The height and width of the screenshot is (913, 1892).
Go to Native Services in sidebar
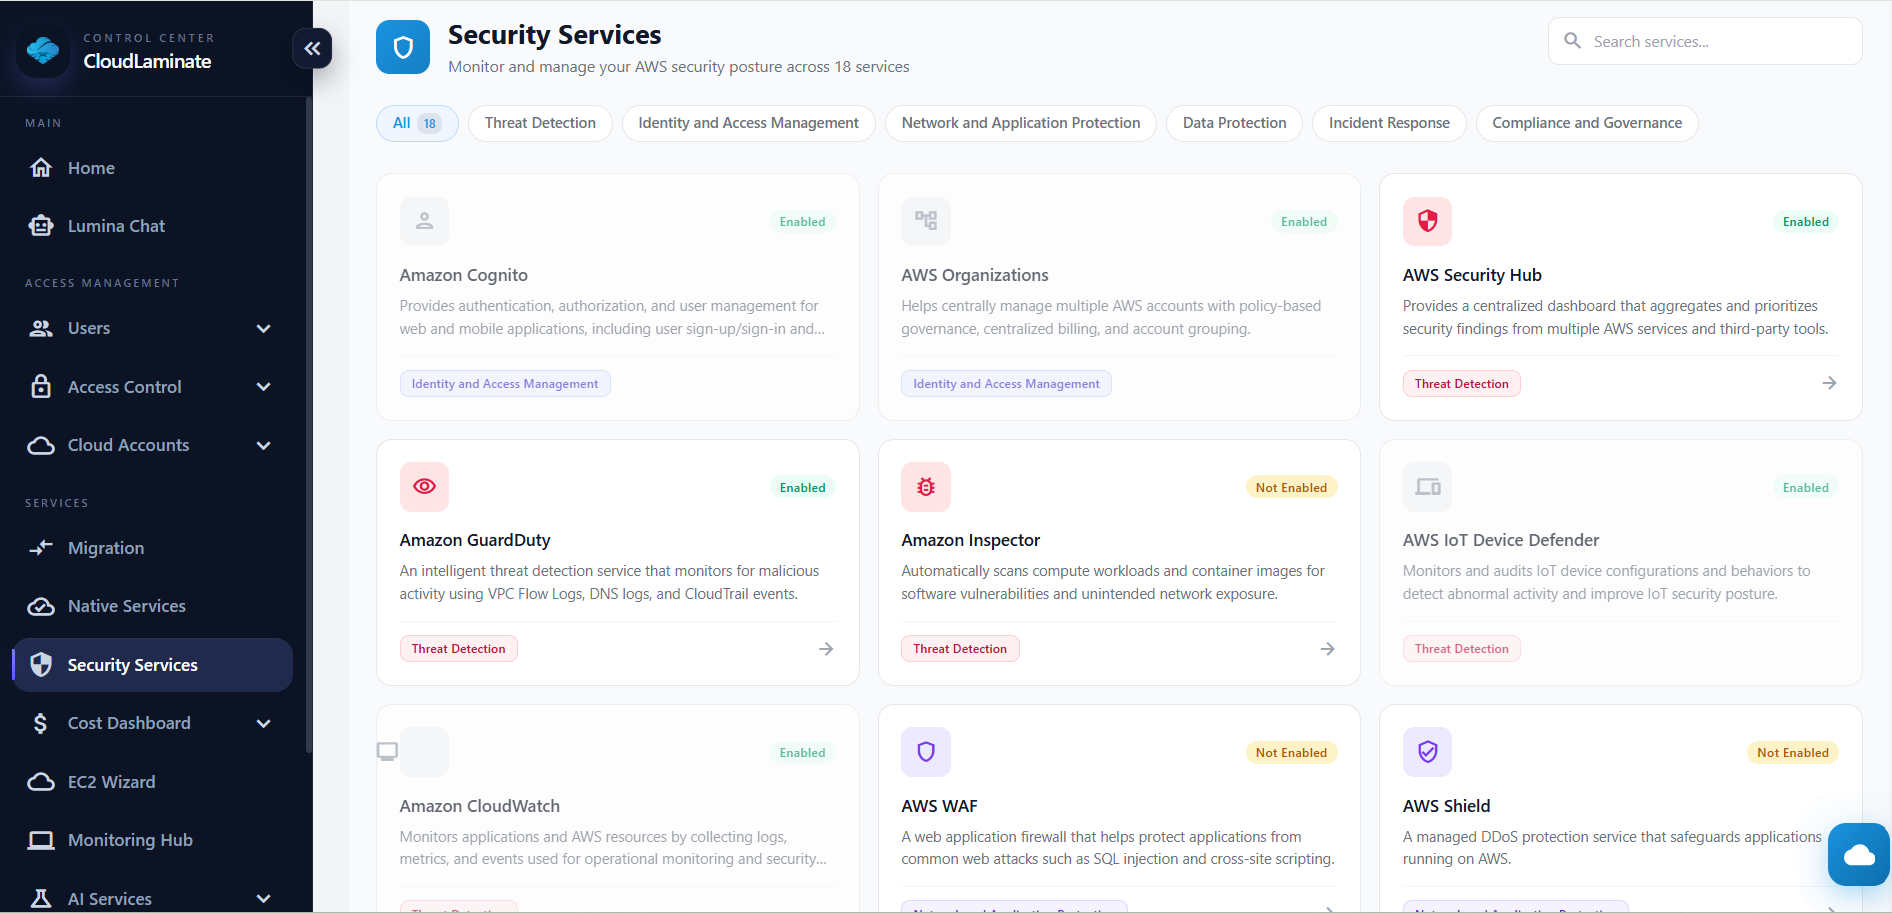[x=126, y=606]
